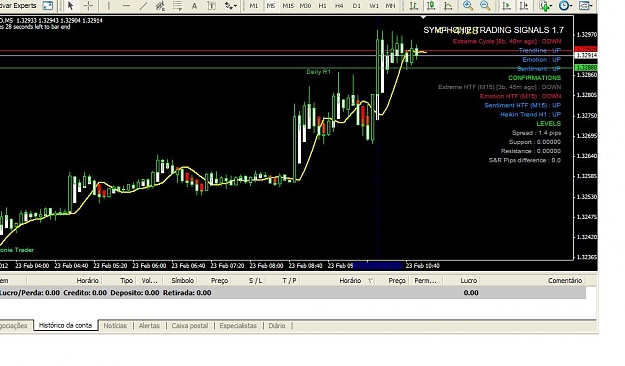Toggle chart shift icon

(x=524, y=6)
